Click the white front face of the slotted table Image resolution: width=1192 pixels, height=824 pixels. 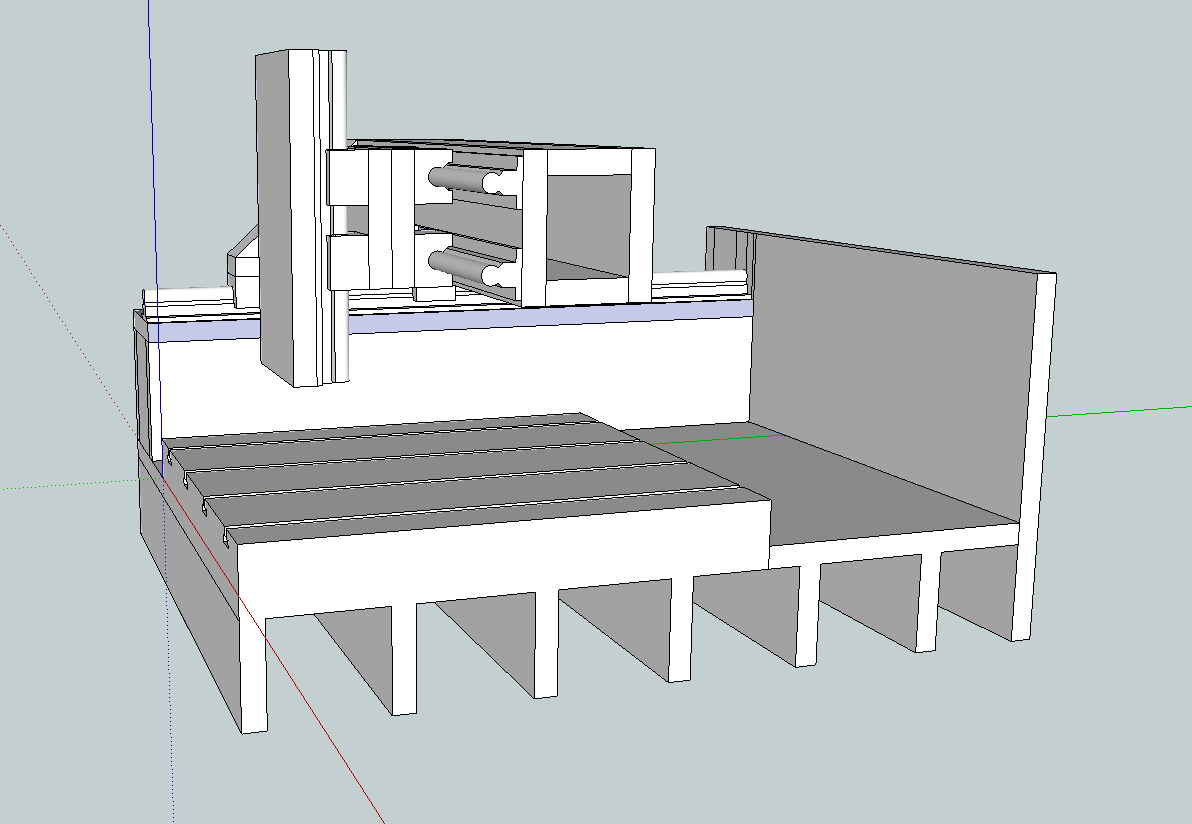pyautogui.click(x=502, y=559)
